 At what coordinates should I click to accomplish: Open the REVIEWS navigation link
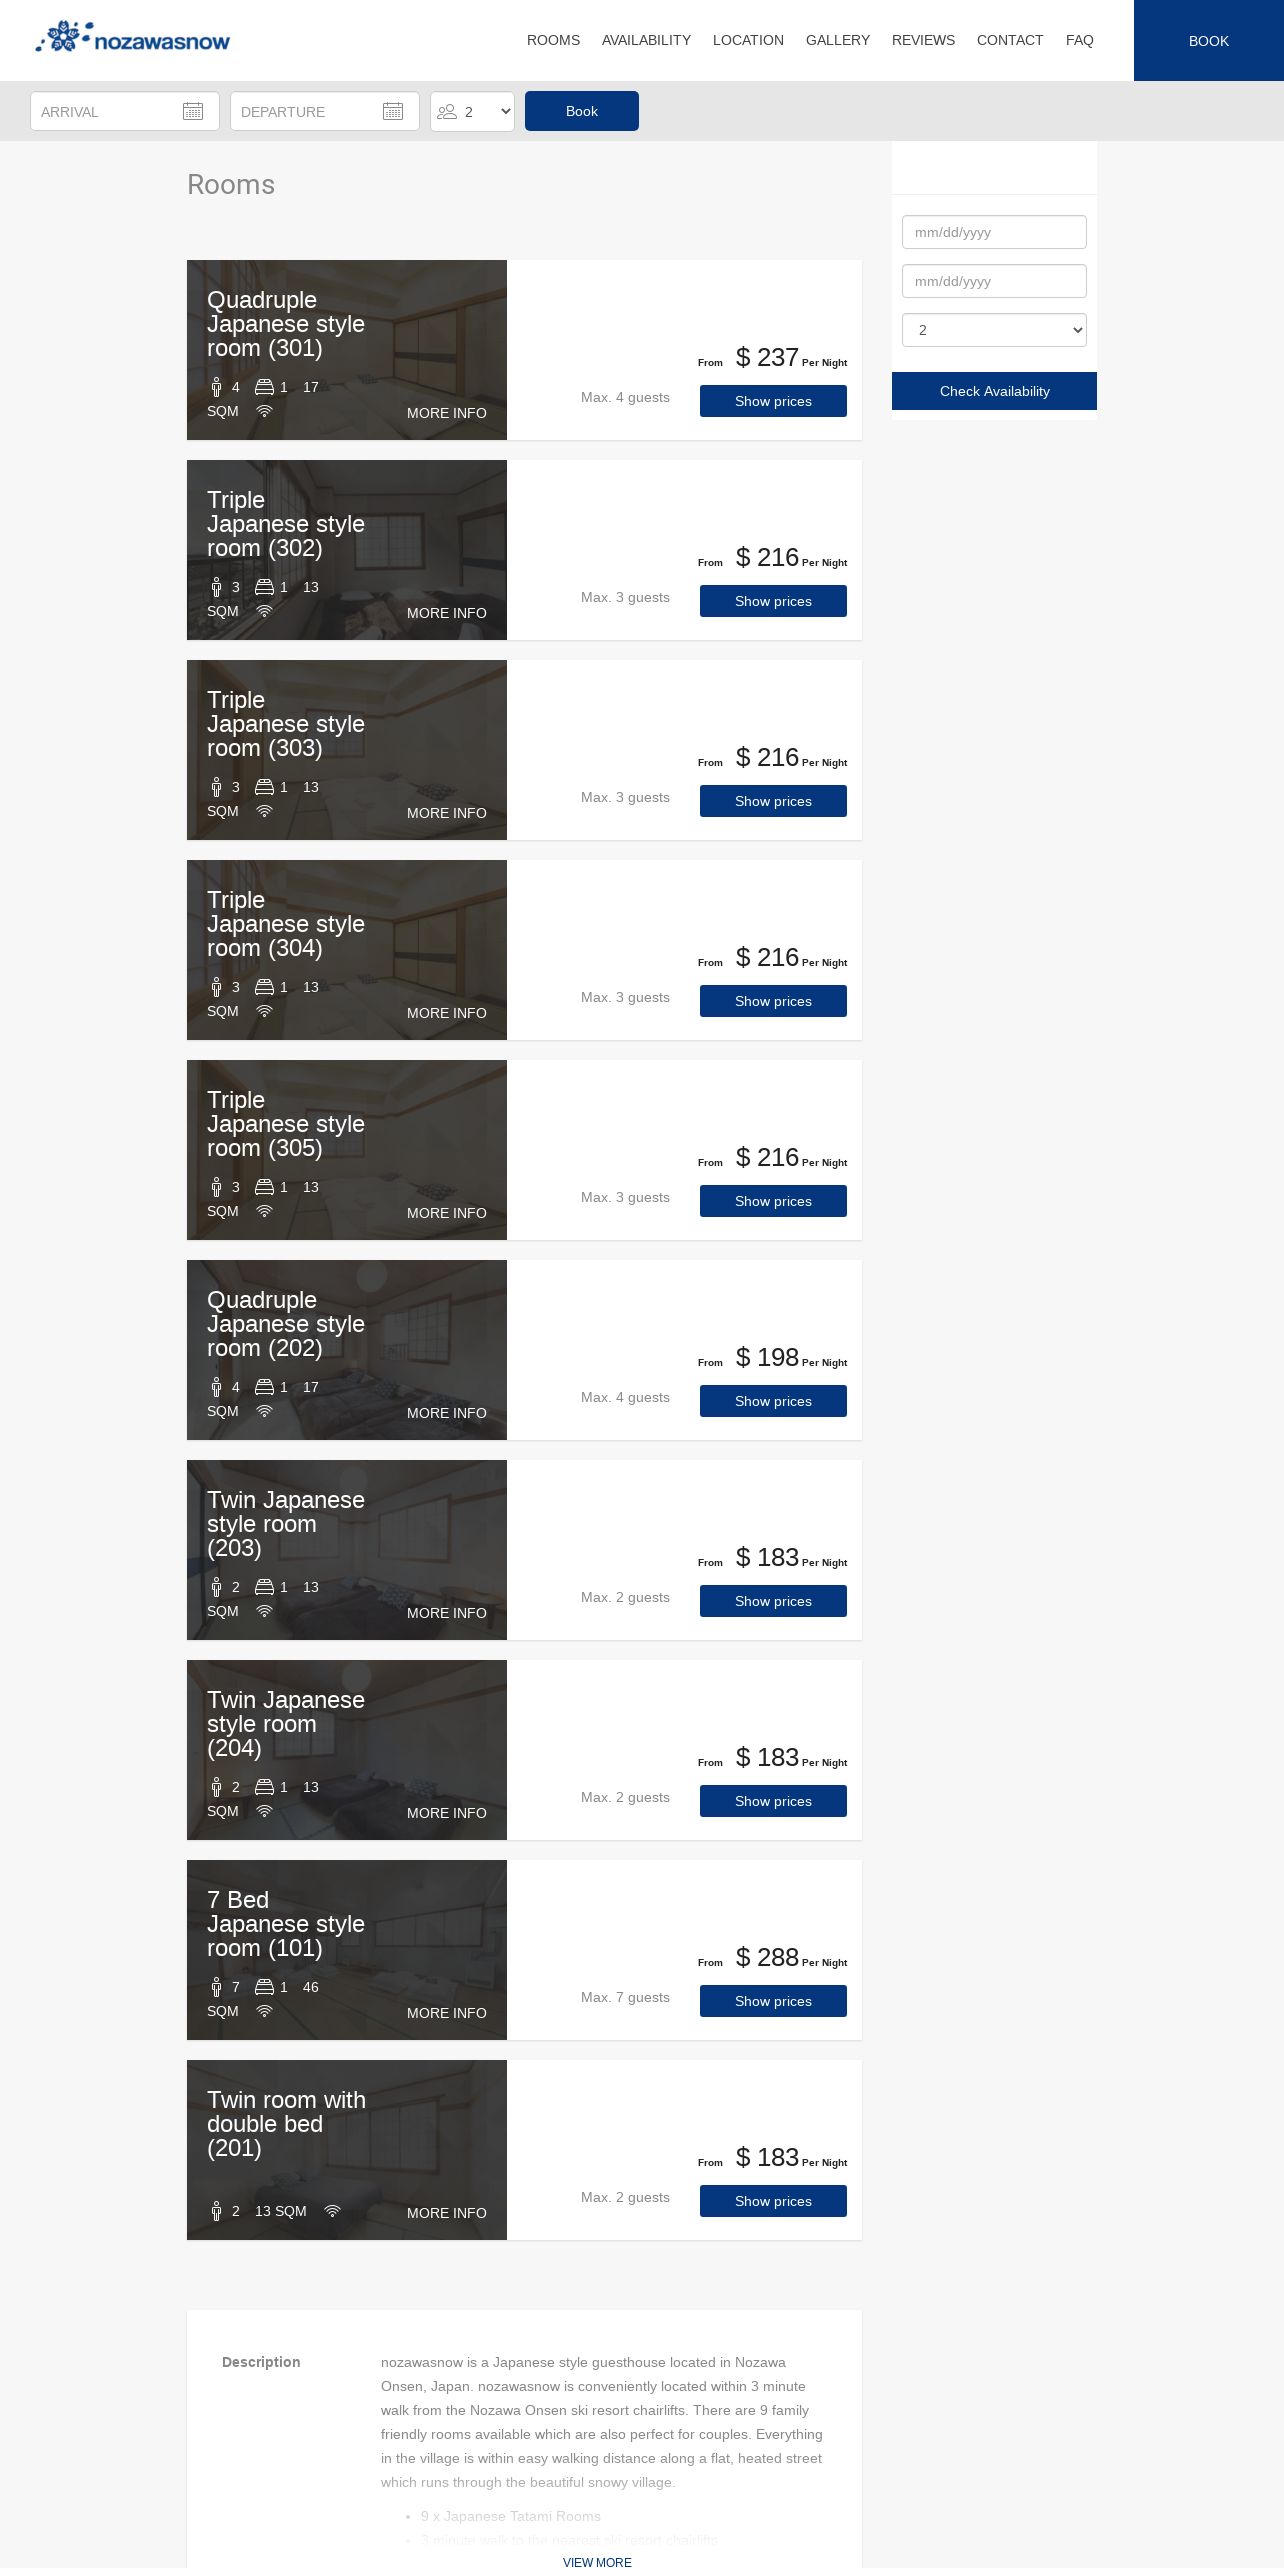[923, 40]
